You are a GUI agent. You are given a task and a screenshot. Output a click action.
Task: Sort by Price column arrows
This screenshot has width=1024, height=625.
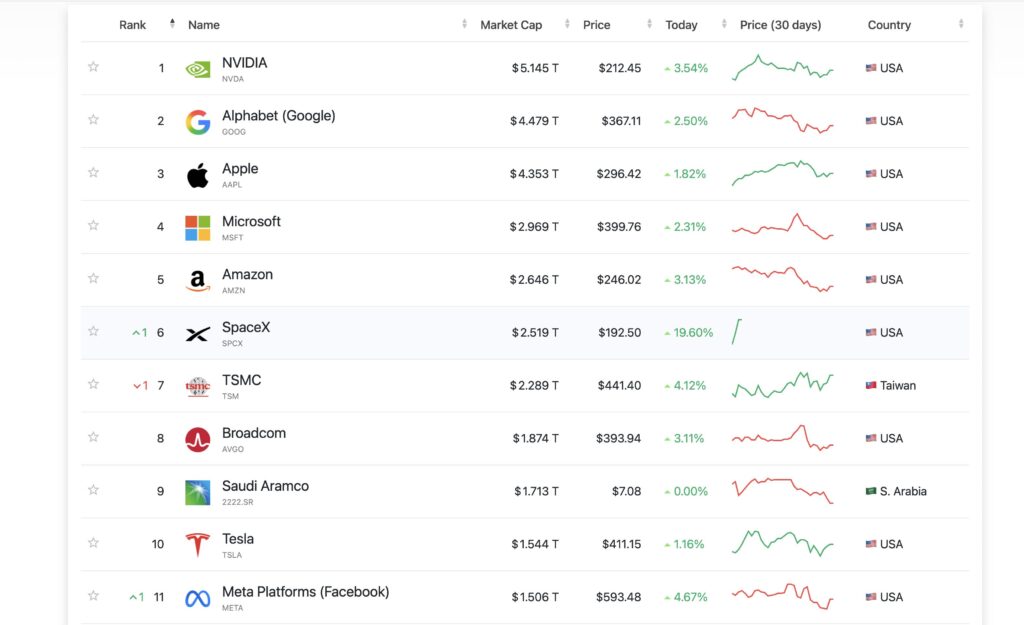649,24
